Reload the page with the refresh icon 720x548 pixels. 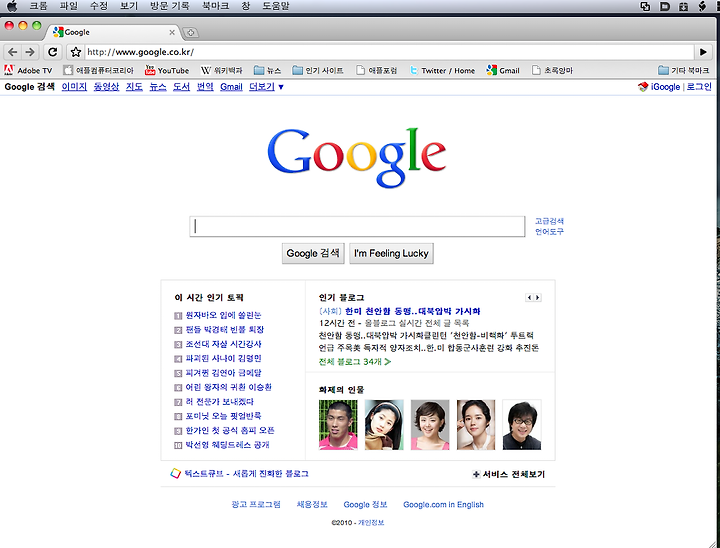click(53, 52)
